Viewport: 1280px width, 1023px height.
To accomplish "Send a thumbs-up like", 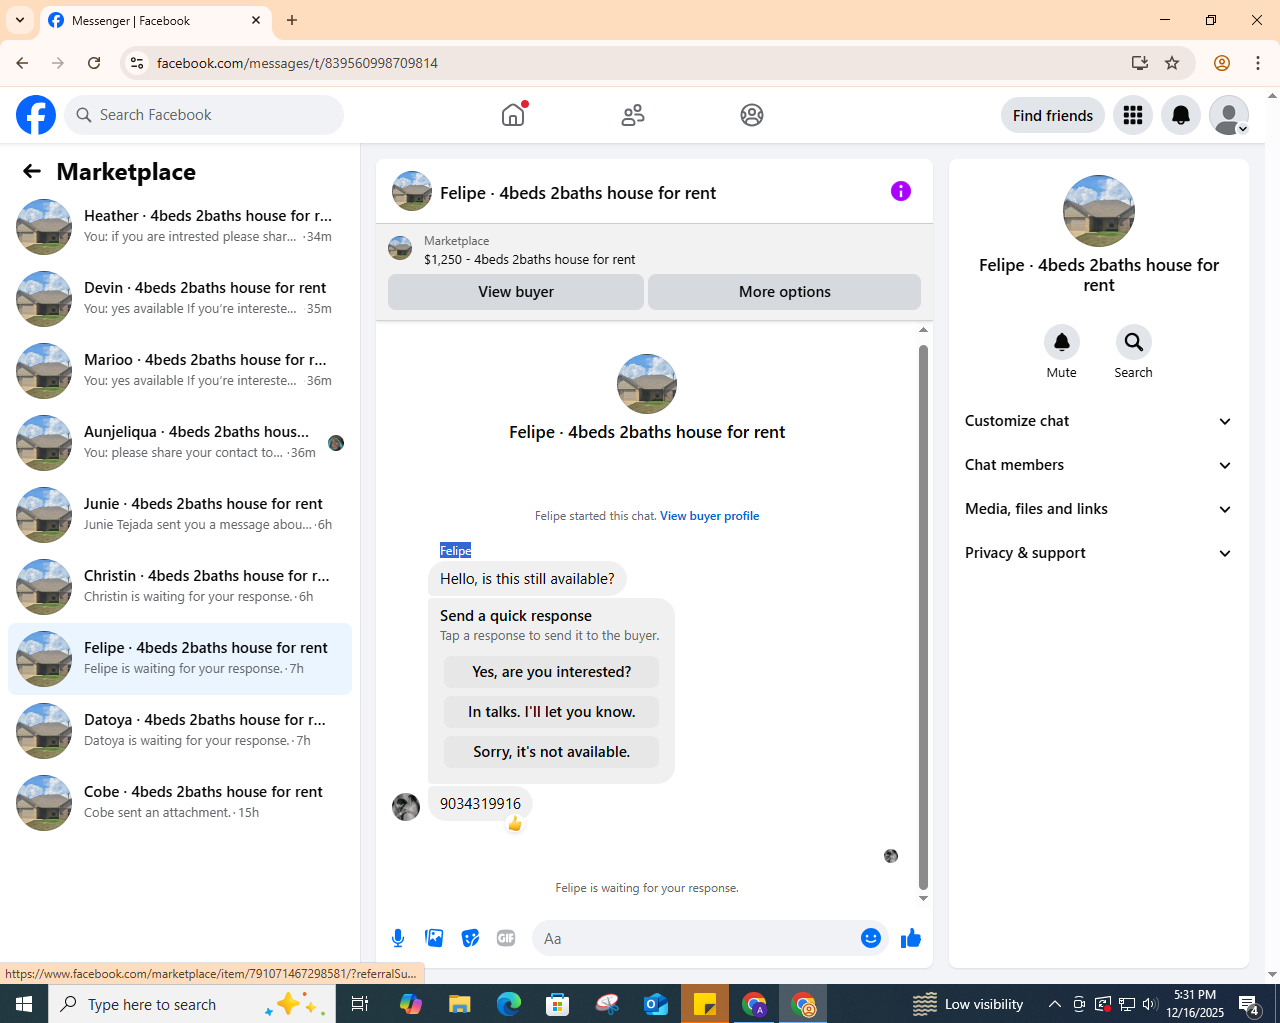I will coord(911,938).
